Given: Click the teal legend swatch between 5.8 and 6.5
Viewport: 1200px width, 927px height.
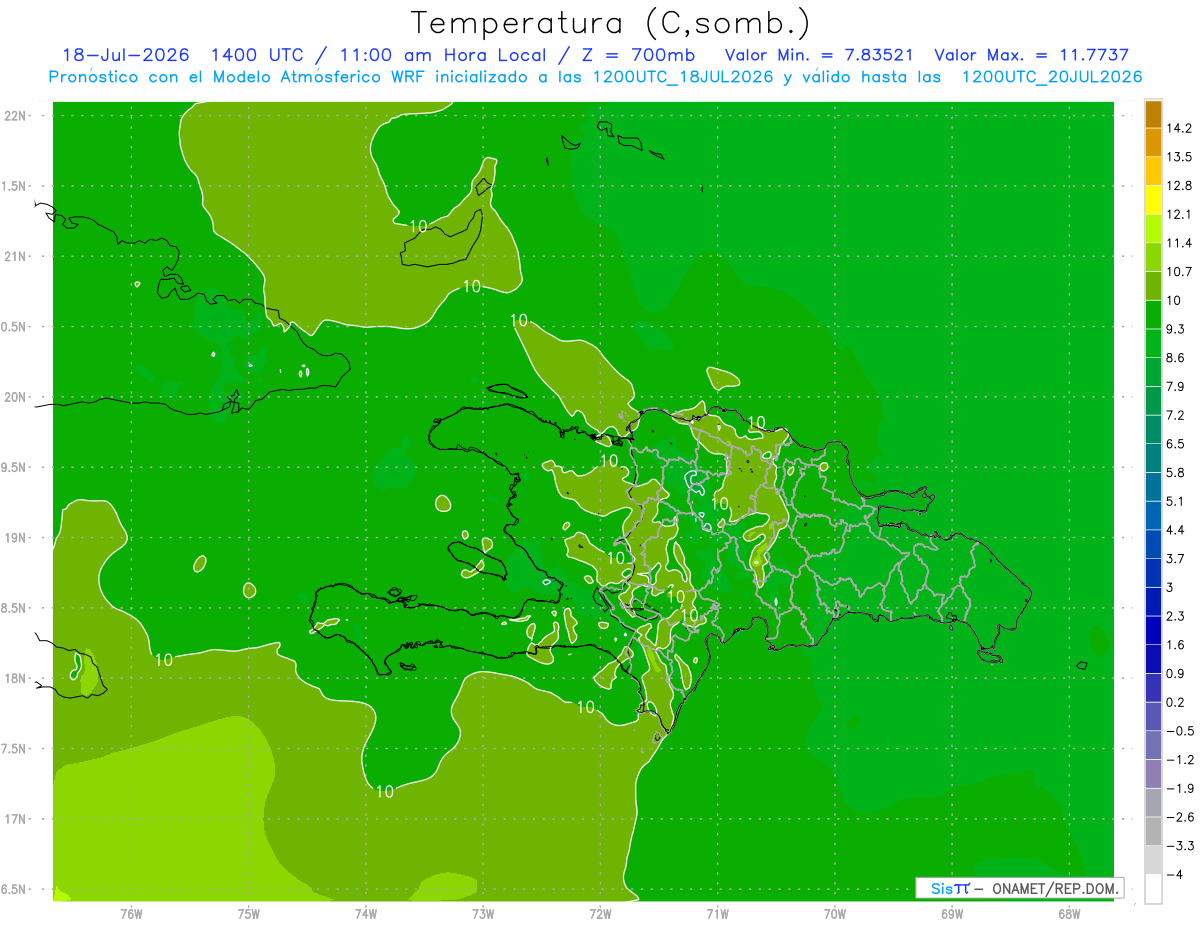Looking at the screenshot, I should click(x=1153, y=458).
